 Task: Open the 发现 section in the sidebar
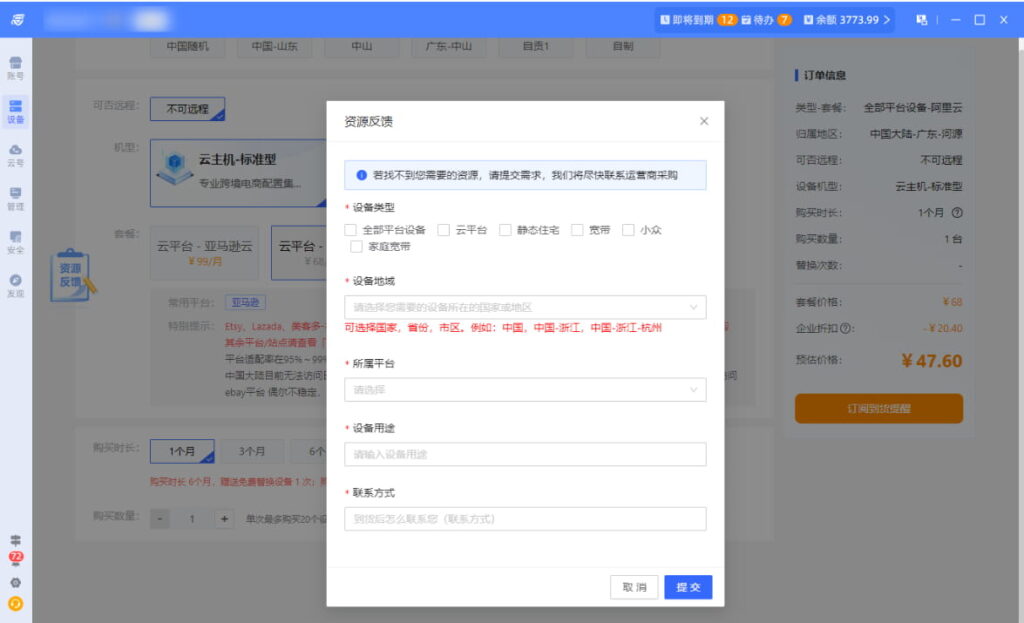[16, 285]
